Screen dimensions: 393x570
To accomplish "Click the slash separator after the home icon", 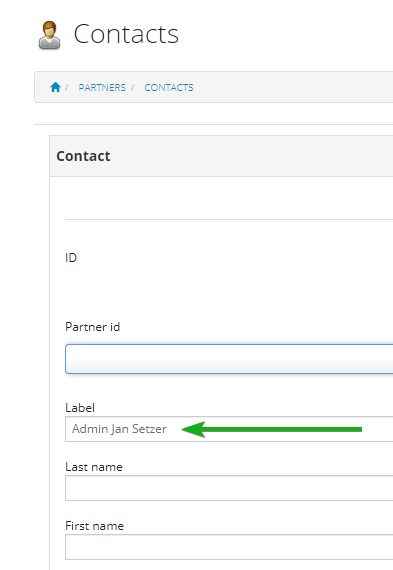I will 67,88.
